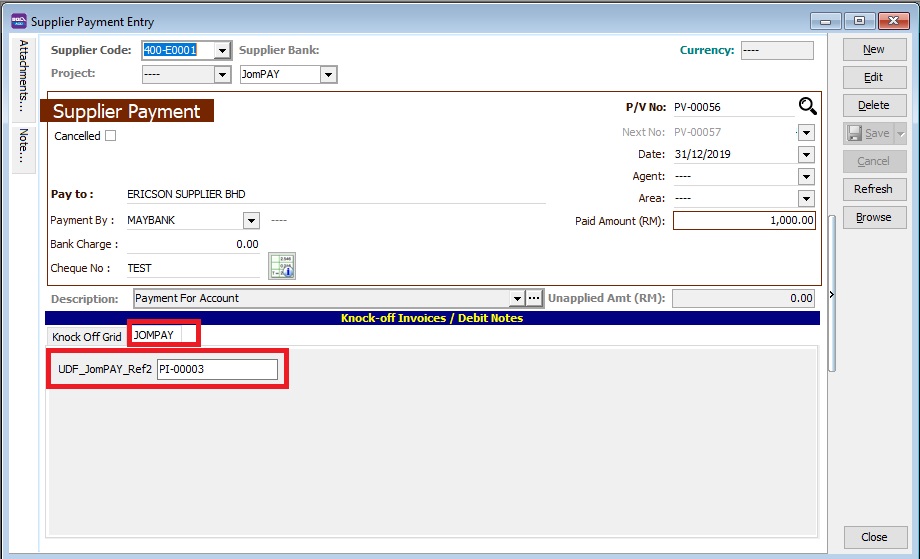Viewport: 920px width, 559px height.
Task: Click the ellipsis button next to Description
Action: pyautogui.click(x=534, y=298)
